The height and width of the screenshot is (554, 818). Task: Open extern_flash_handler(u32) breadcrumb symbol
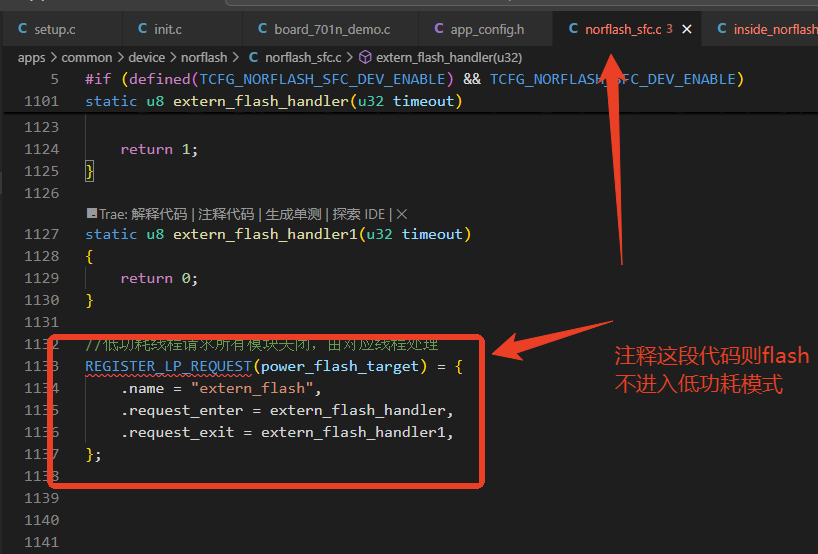click(449, 57)
